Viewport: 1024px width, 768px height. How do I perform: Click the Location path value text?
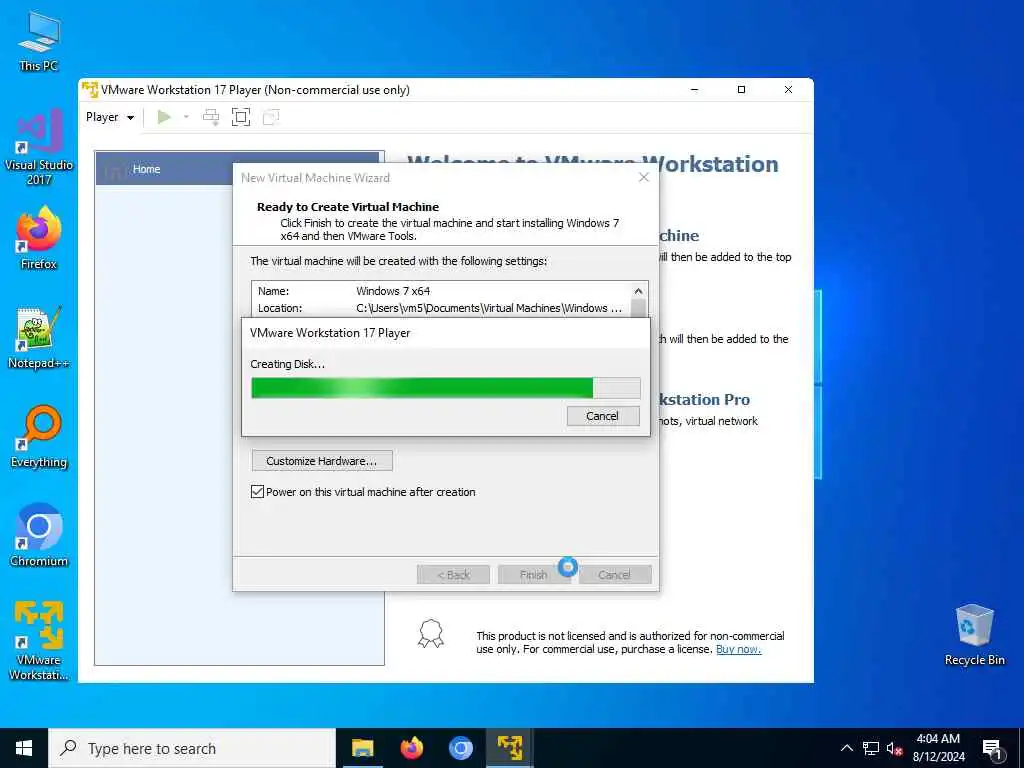pos(489,308)
